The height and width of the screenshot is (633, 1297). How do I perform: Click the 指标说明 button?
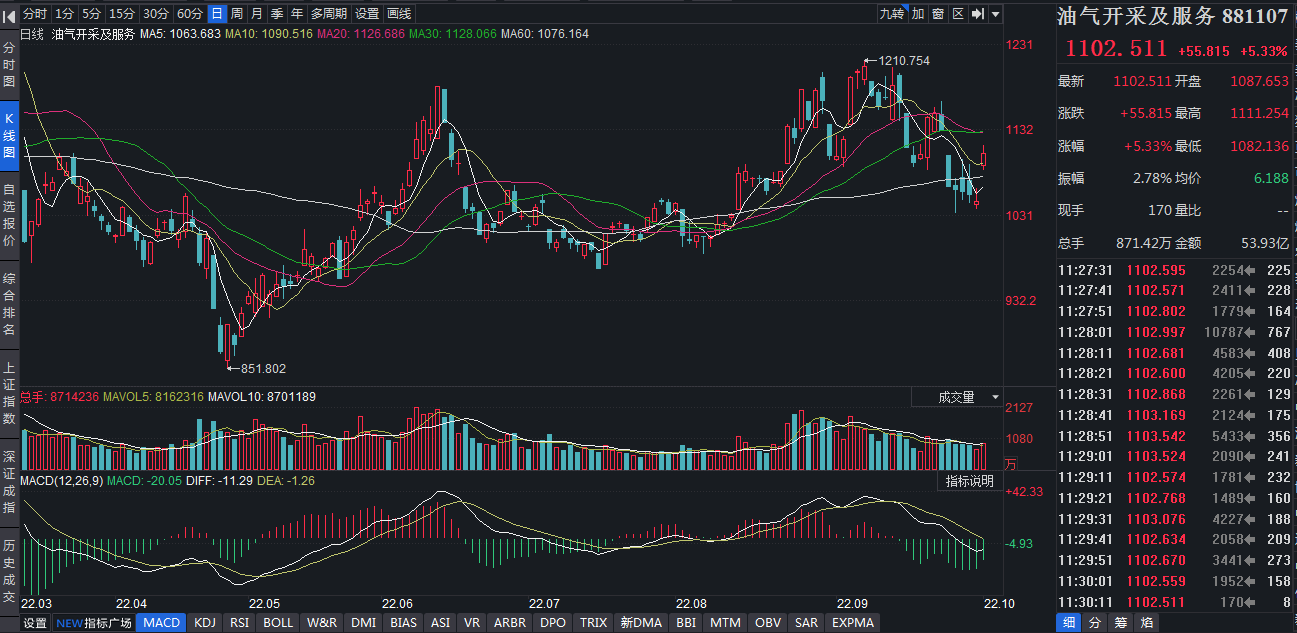click(970, 481)
